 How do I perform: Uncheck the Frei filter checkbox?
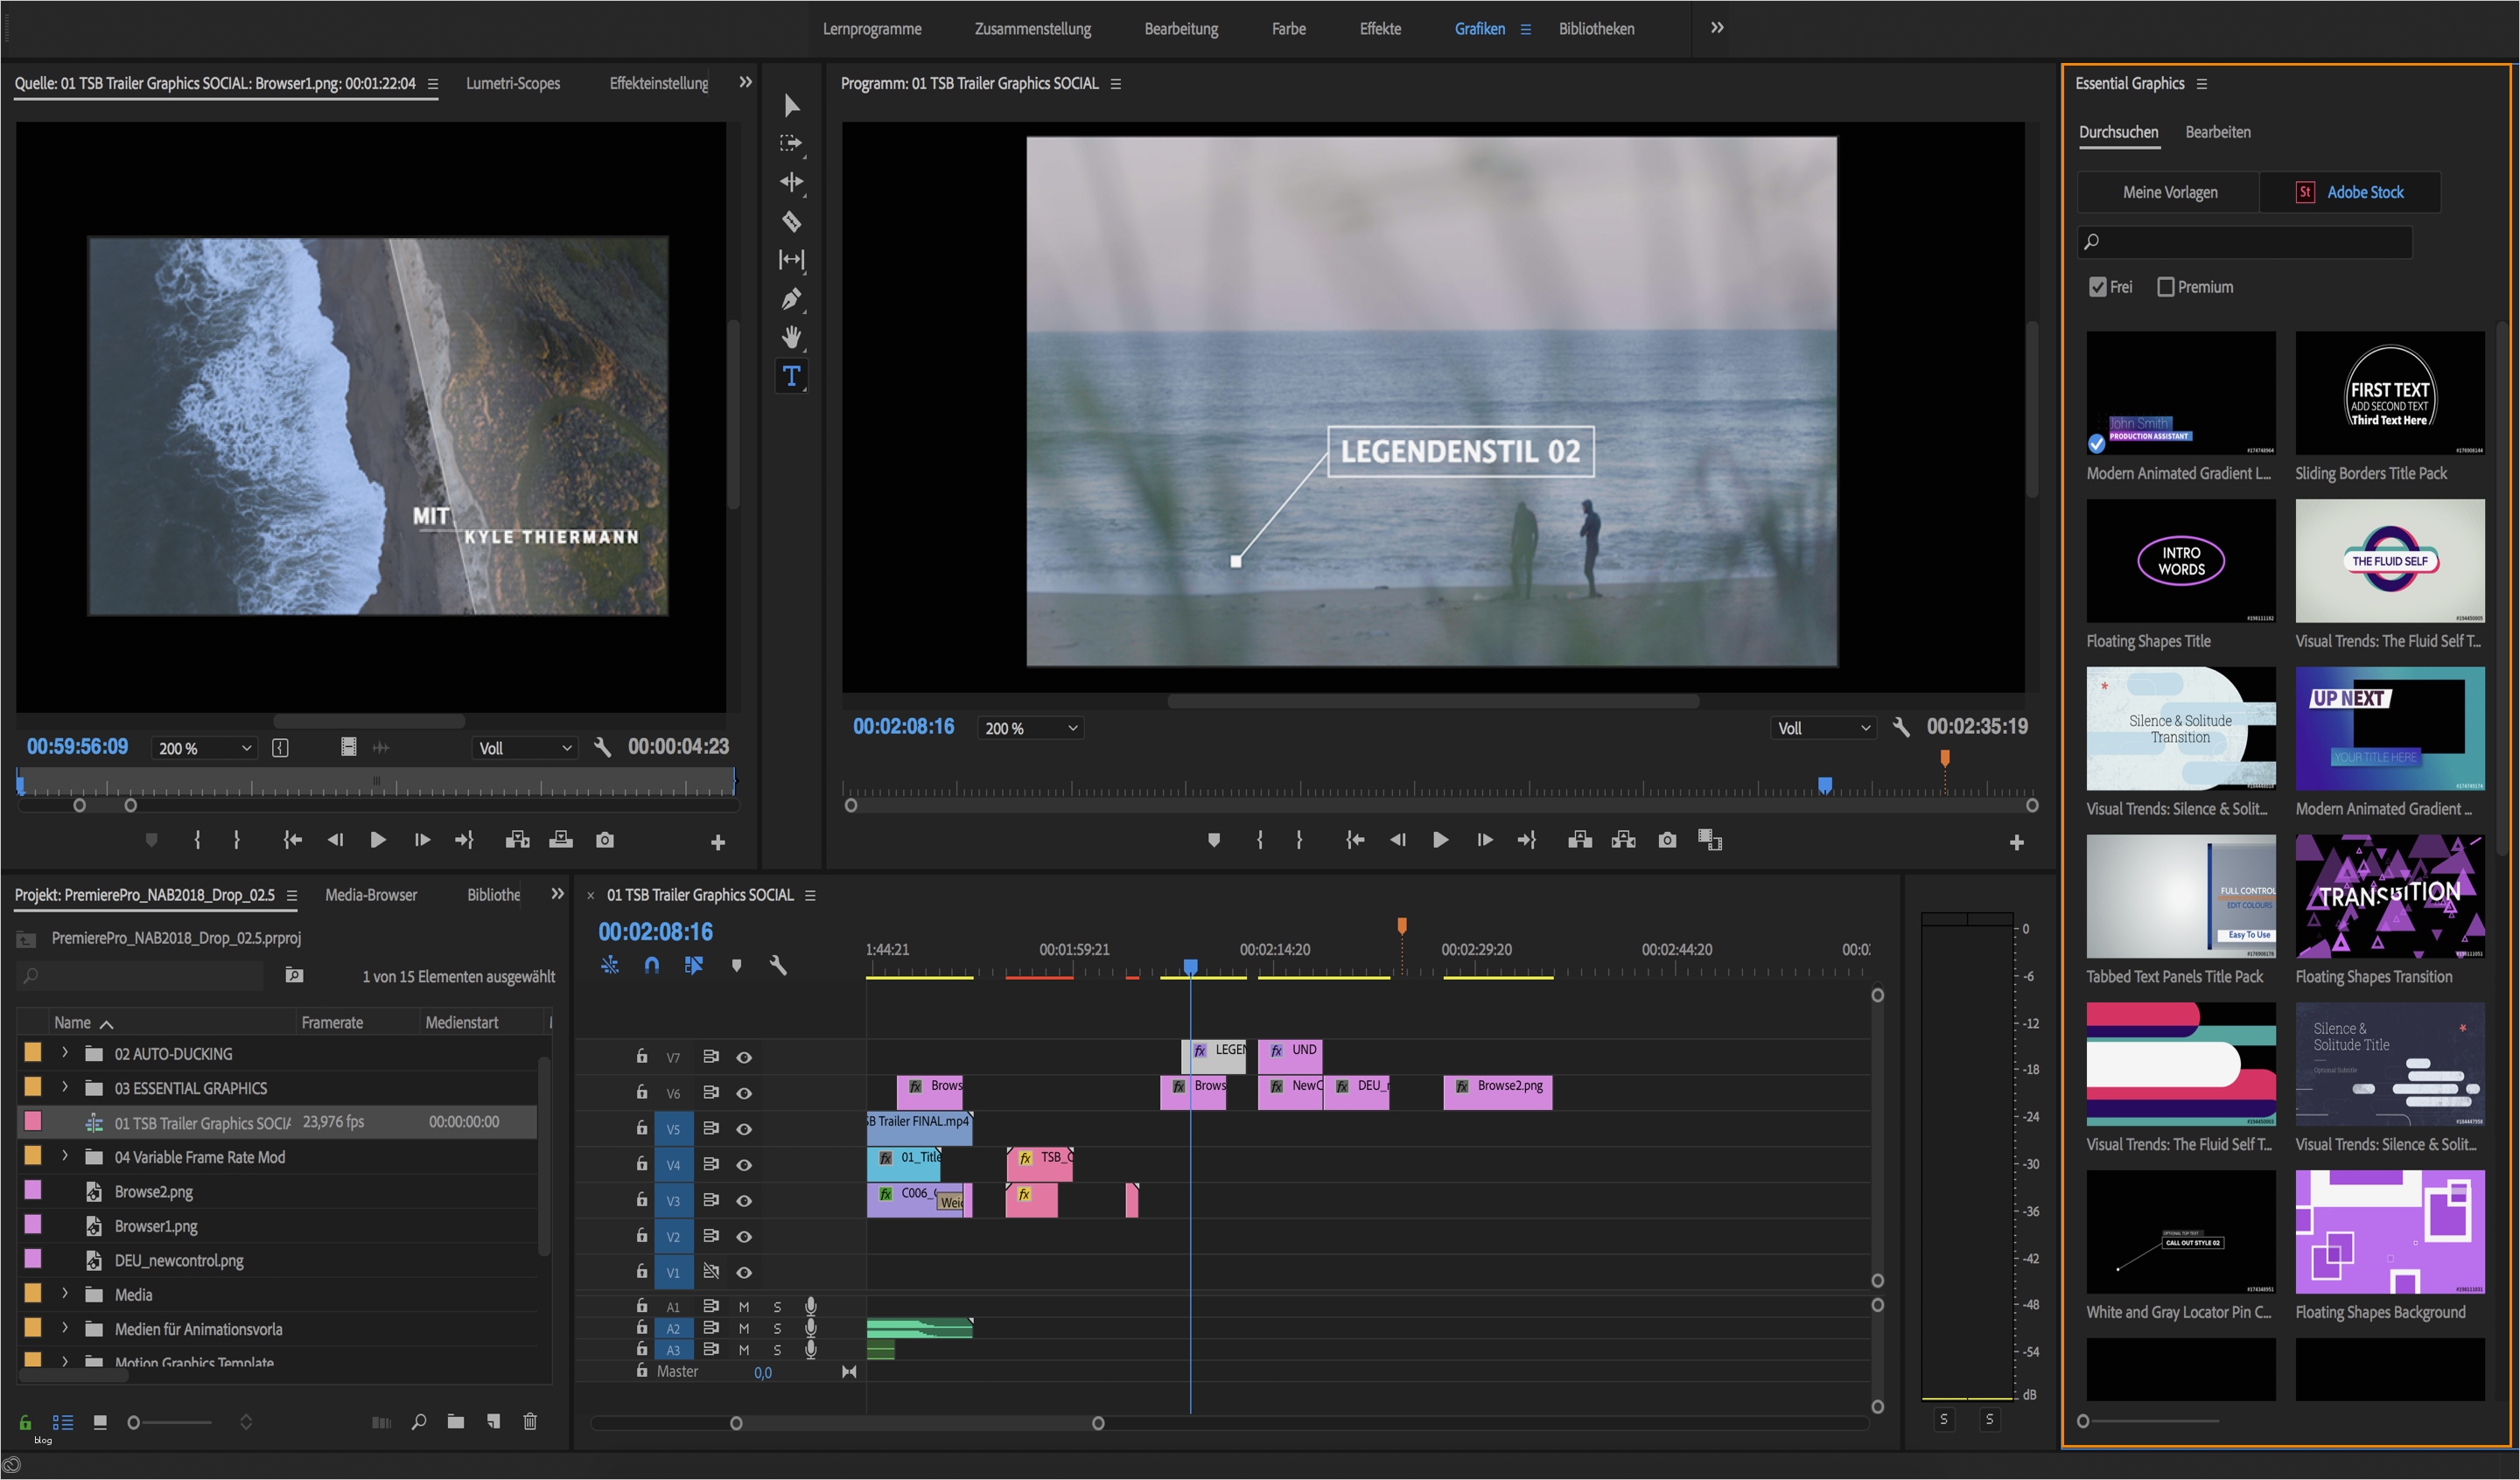2098,287
